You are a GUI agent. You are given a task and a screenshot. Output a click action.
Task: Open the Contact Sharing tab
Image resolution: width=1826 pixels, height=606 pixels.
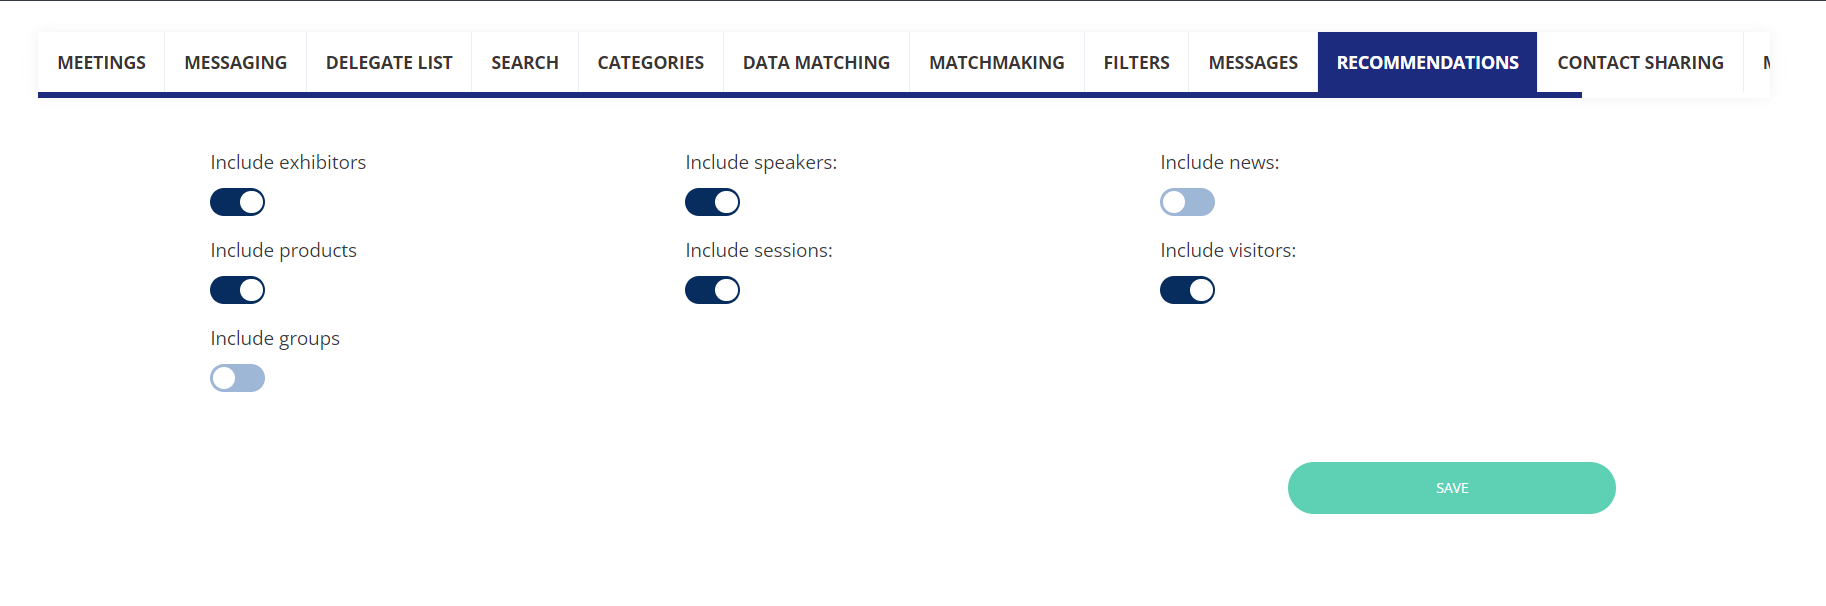[x=1640, y=63]
